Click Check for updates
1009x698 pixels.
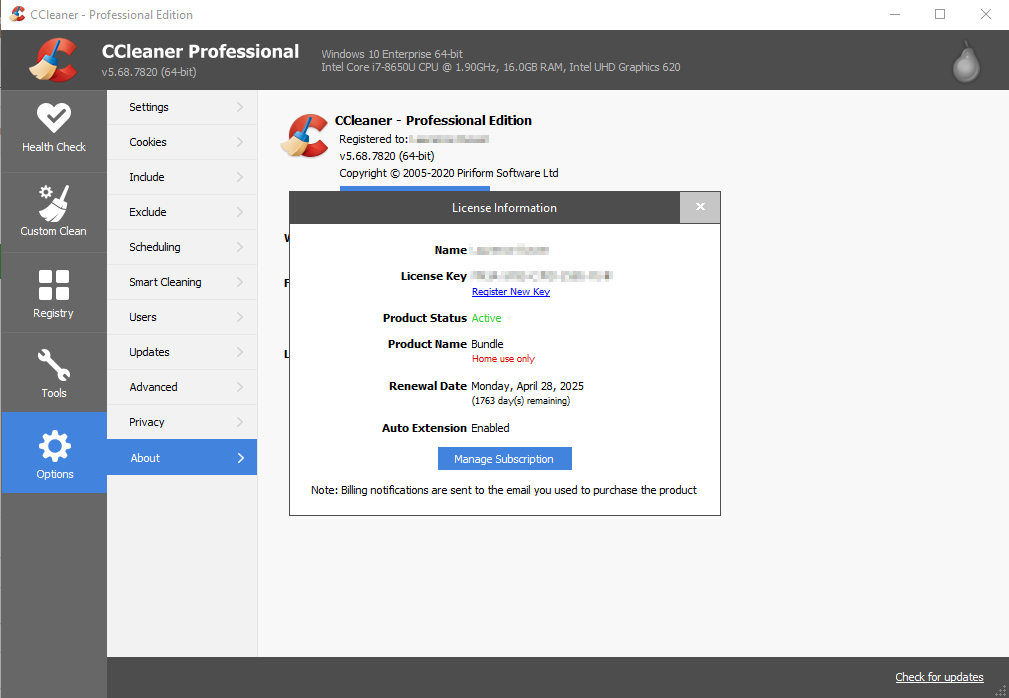pyautogui.click(x=939, y=677)
